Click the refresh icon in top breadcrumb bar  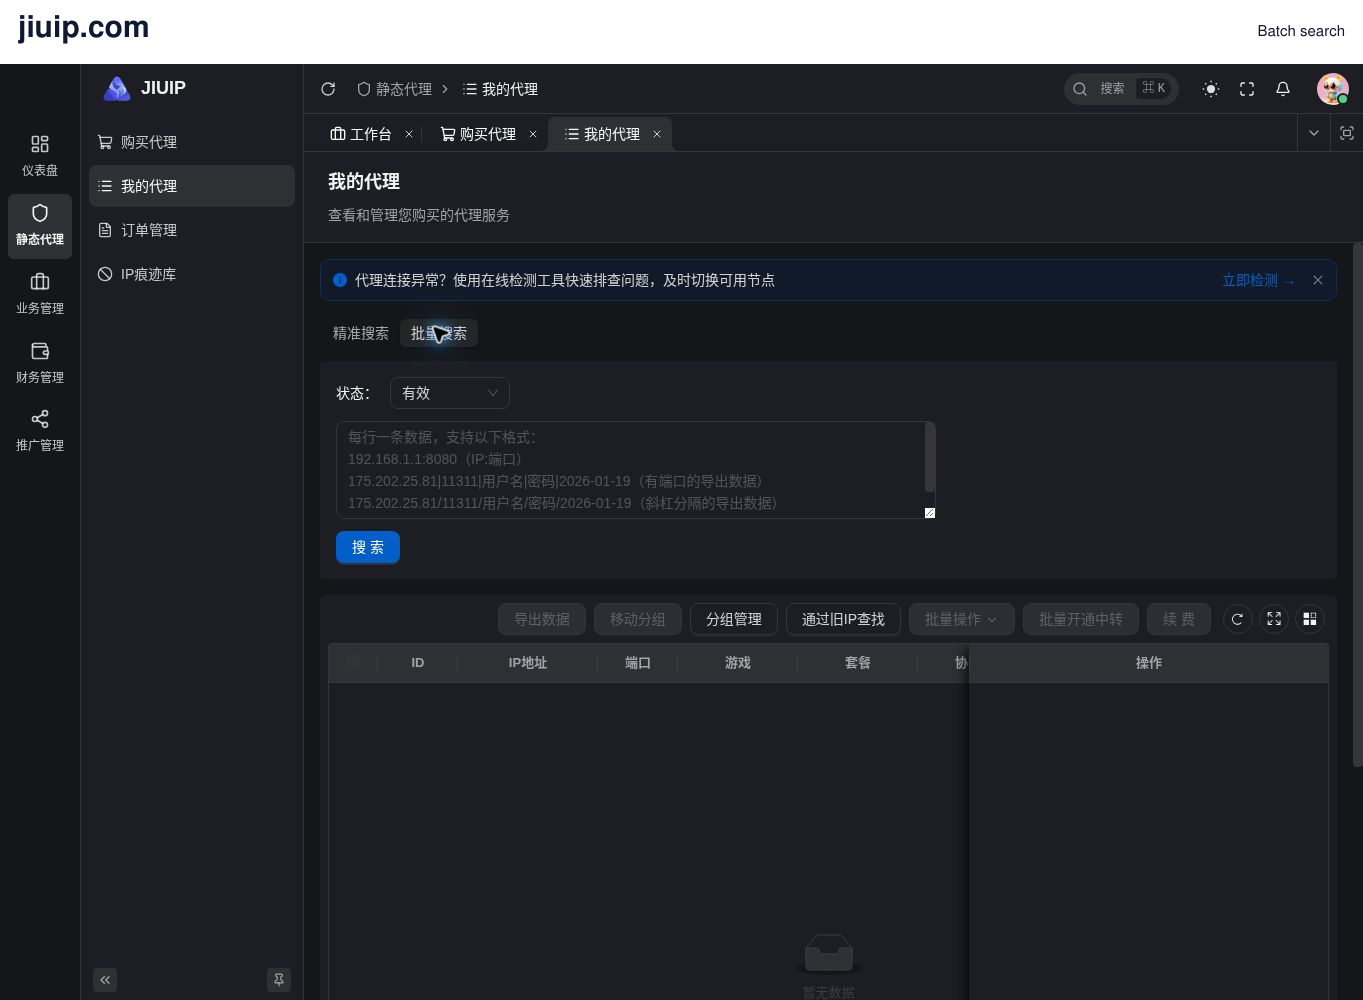(x=328, y=89)
